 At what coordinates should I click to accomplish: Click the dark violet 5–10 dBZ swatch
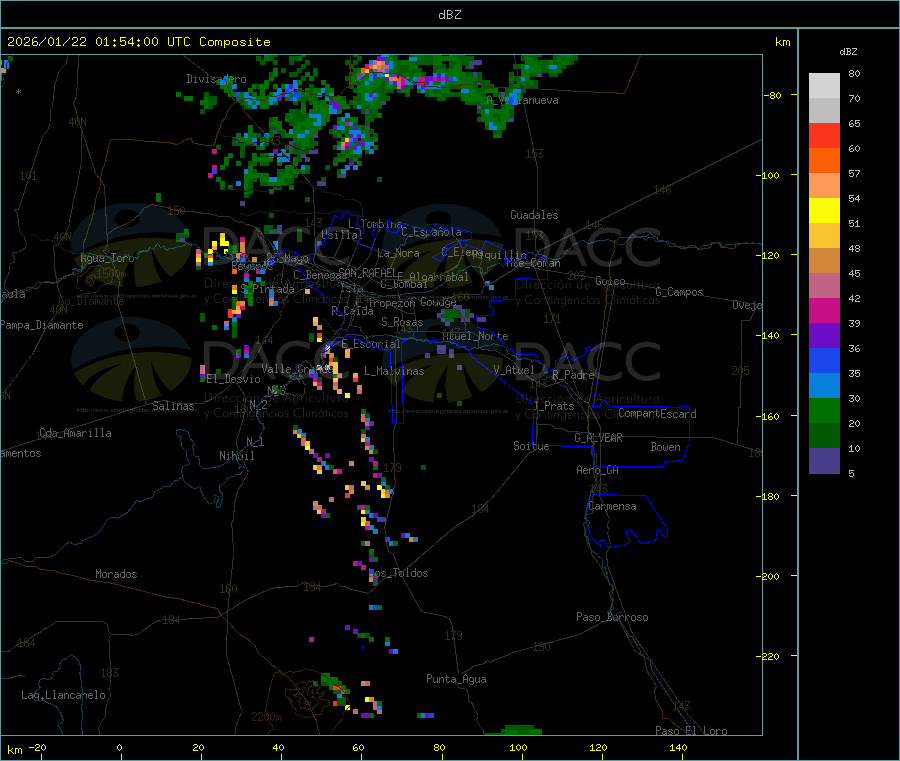(824, 461)
